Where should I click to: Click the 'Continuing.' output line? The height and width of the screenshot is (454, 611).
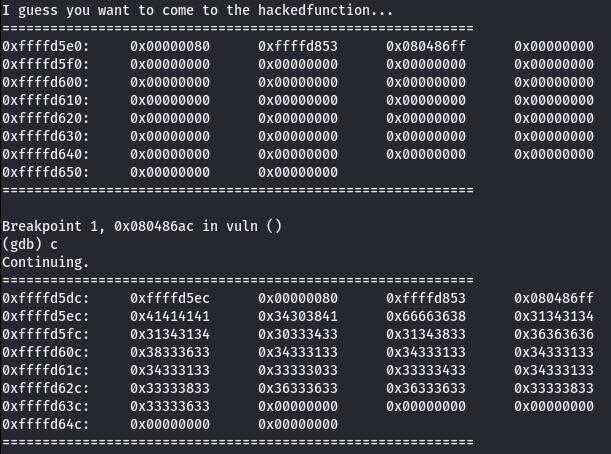46,262
